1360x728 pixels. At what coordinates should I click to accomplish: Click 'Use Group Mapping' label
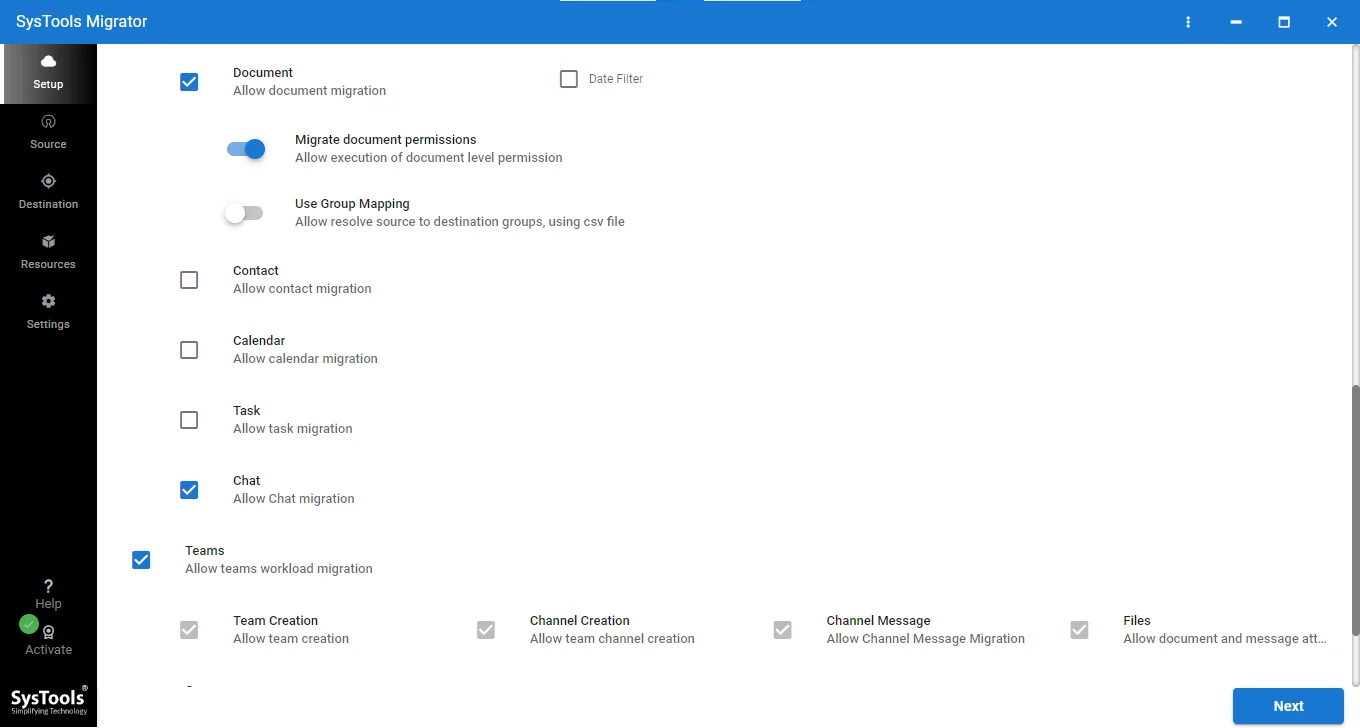[x=352, y=204]
